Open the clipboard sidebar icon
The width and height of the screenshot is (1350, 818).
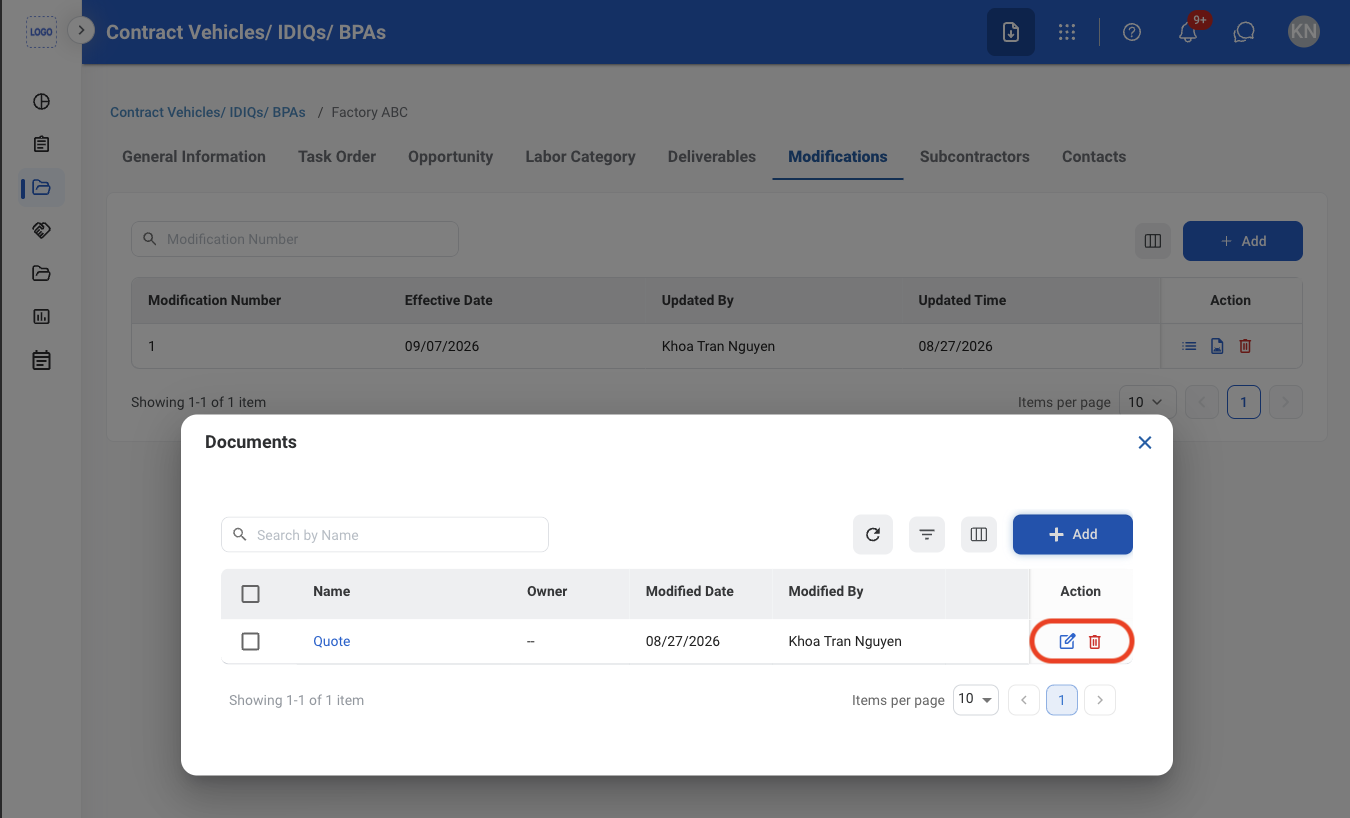point(41,144)
